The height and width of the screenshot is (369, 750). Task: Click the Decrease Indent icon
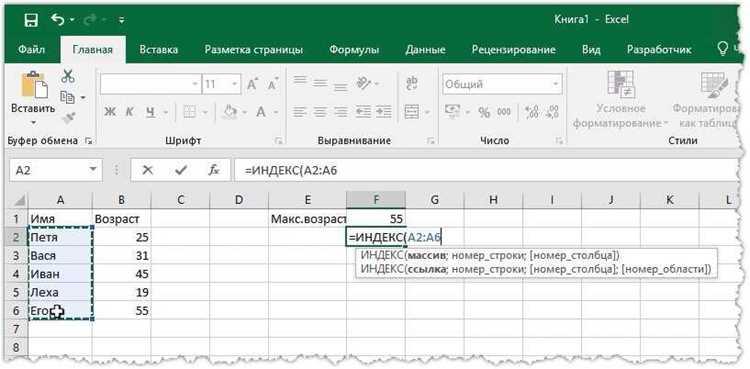pyautogui.click(x=364, y=112)
